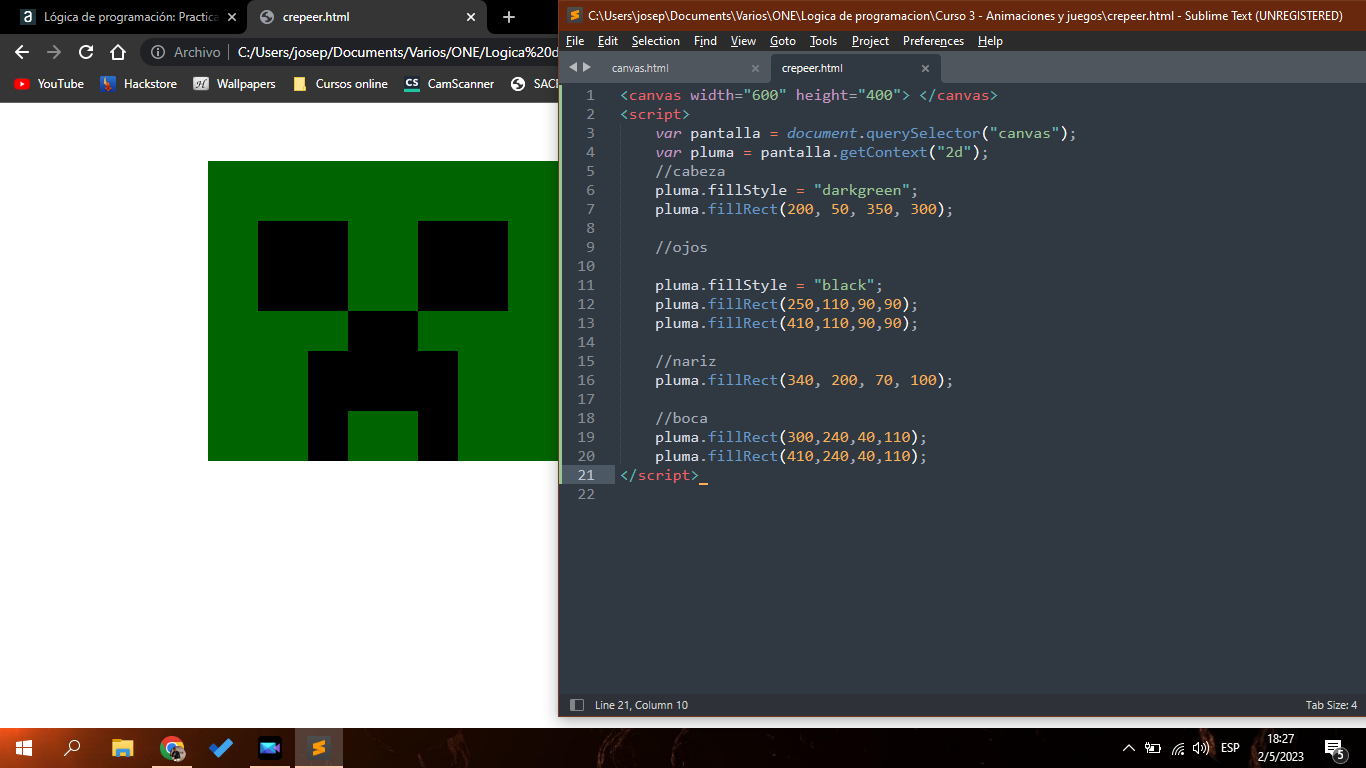
Task: Click Line 21, Column 10 status text
Action: click(x=641, y=705)
